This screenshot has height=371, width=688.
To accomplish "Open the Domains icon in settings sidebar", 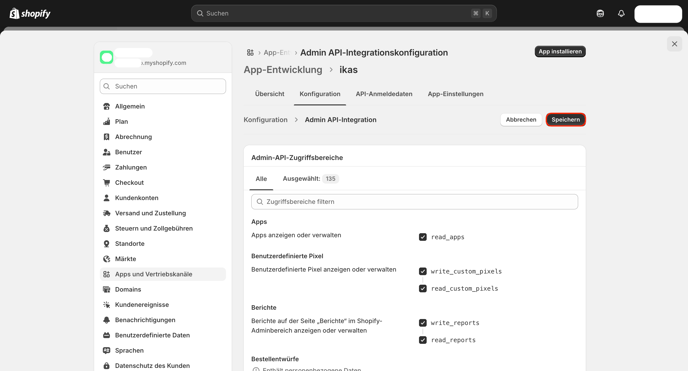I will tap(106, 289).
